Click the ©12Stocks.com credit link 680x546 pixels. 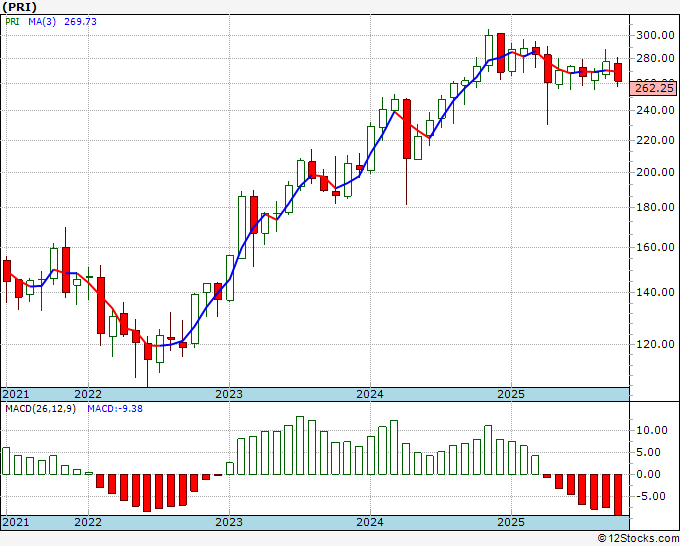638,539
